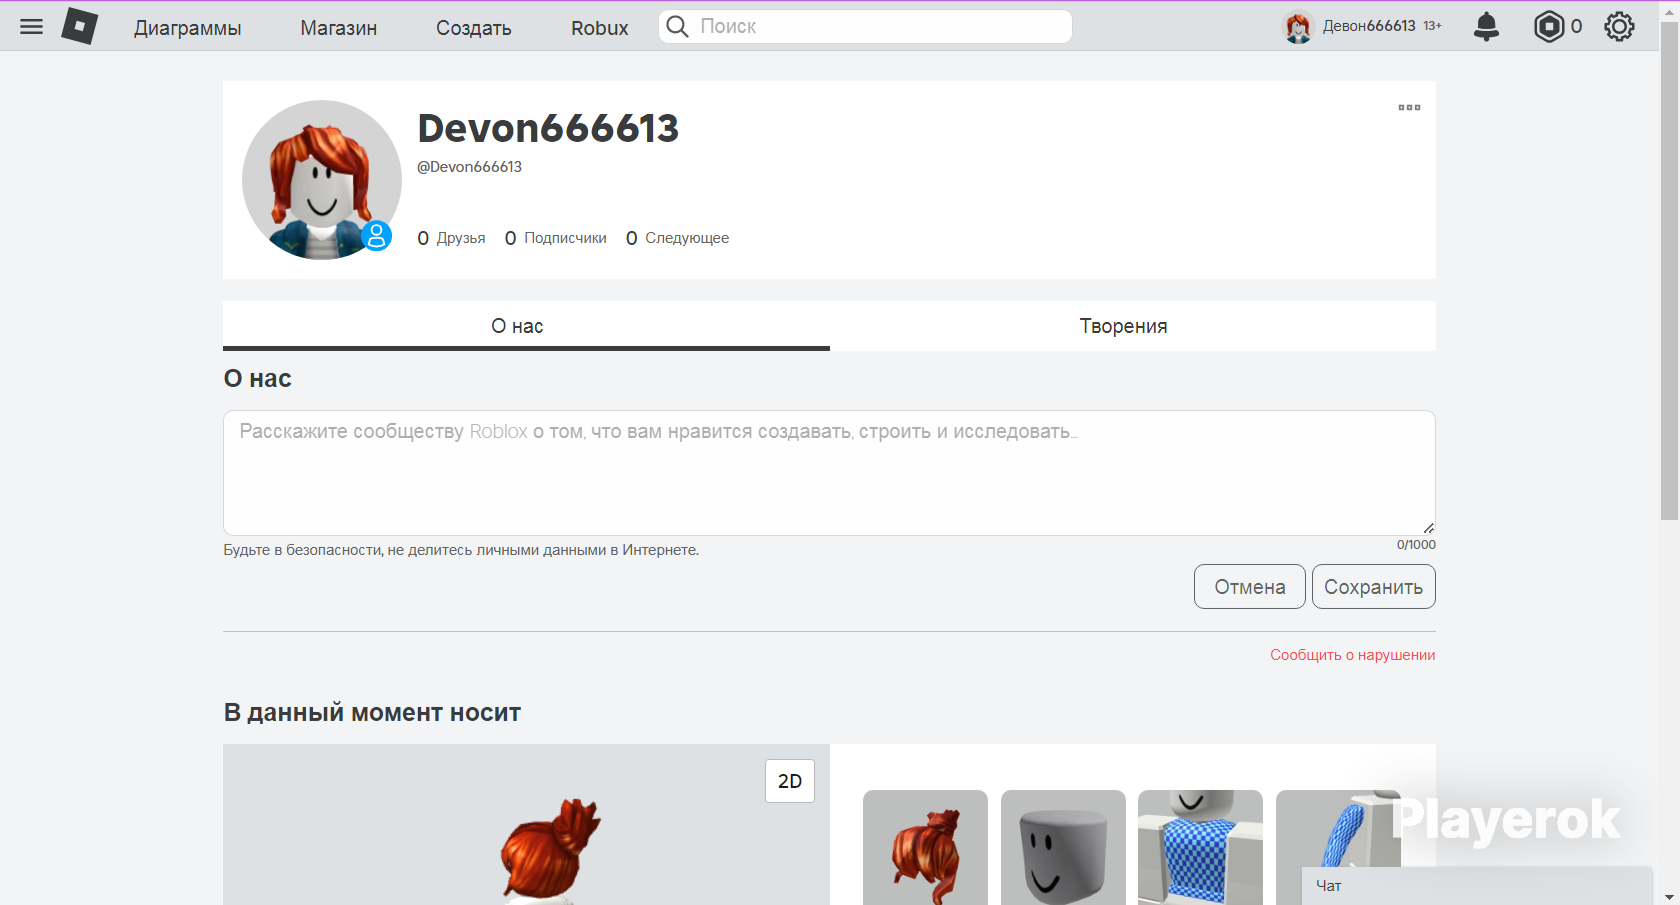Click the small avatar in top bar
This screenshot has width=1680, height=905.
click(1298, 26)
